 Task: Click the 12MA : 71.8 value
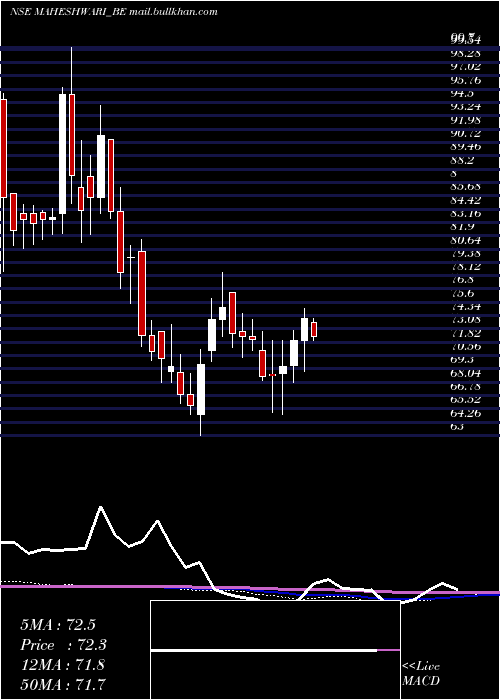62,665
